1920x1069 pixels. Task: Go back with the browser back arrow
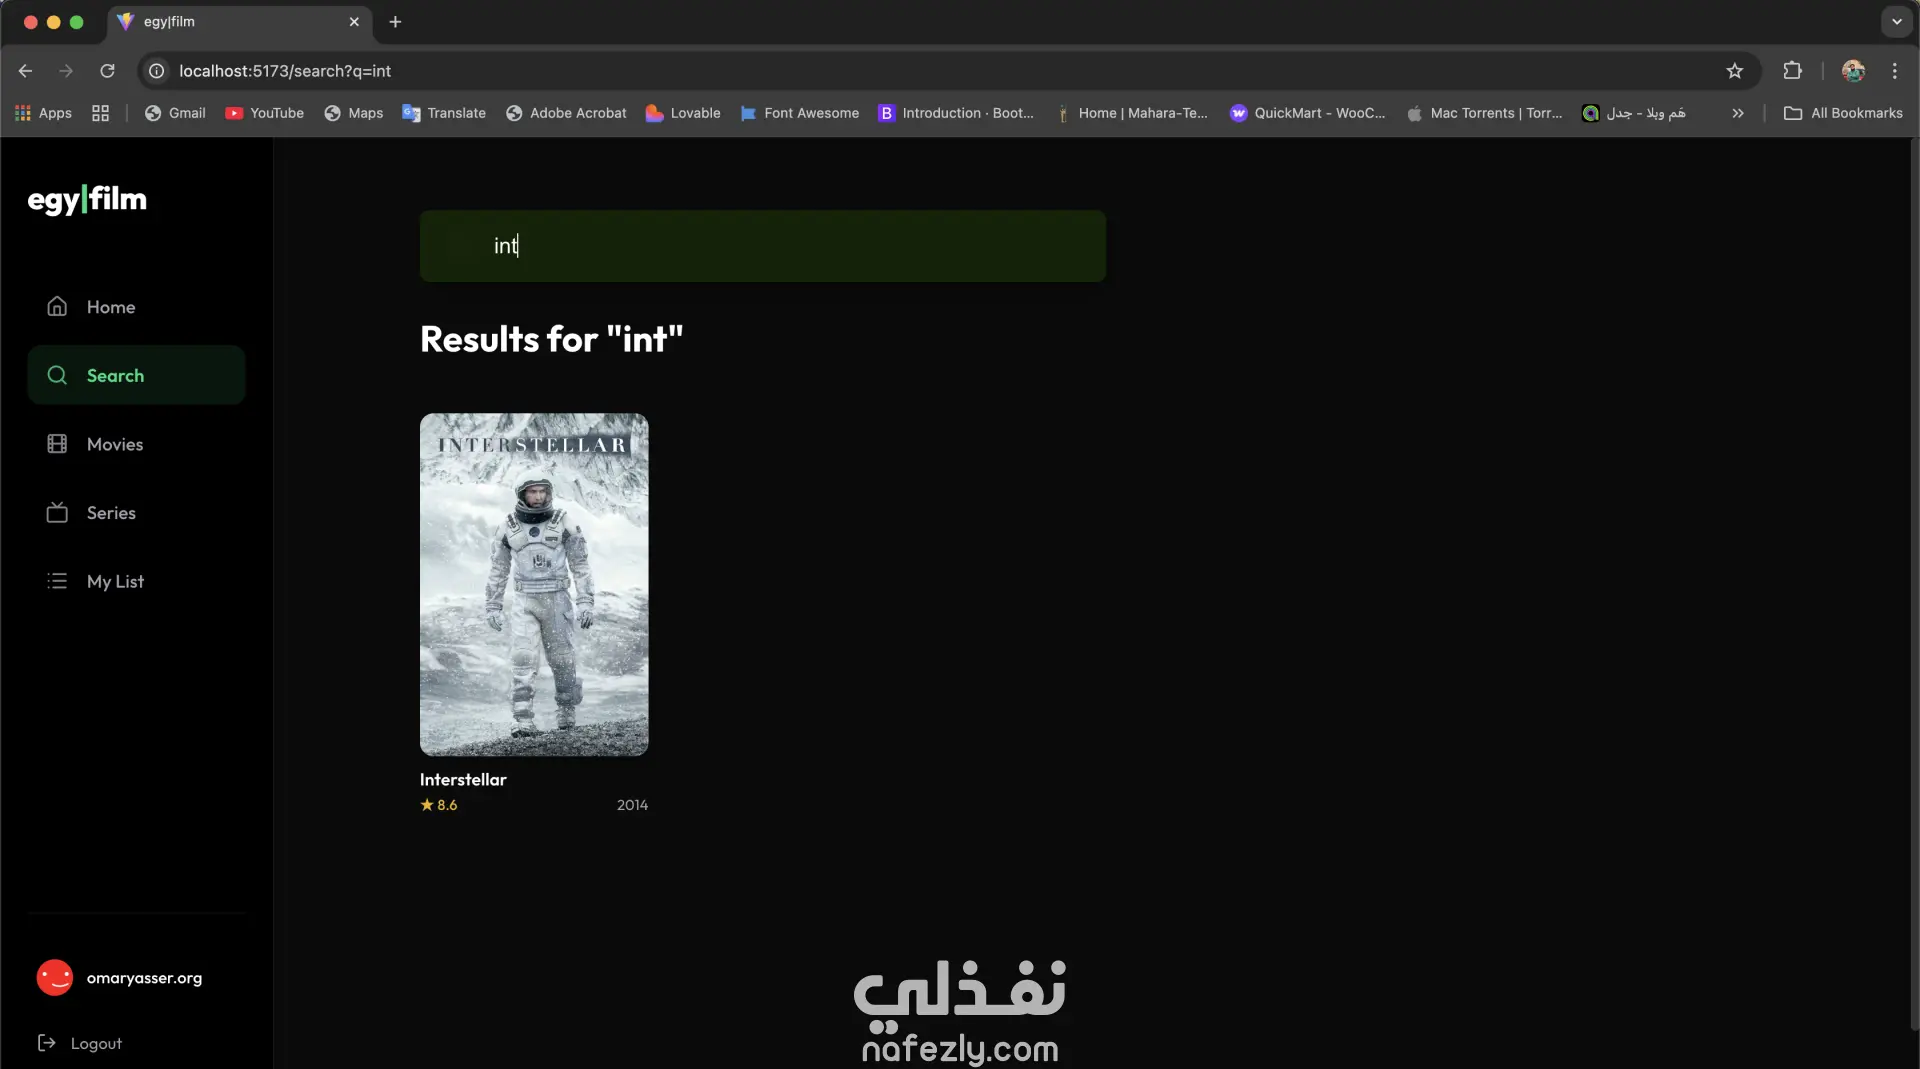tap(26, 71)
